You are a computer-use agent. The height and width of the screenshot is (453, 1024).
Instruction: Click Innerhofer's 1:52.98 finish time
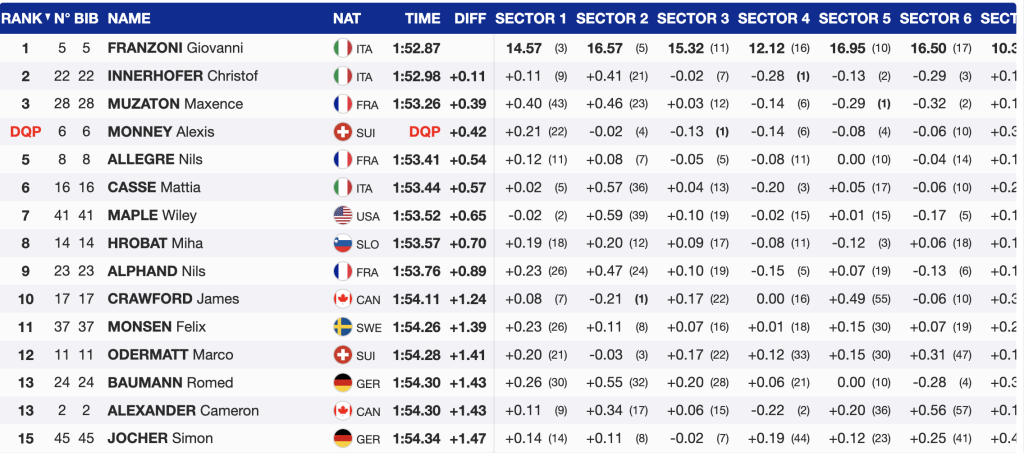coord(422,76)
